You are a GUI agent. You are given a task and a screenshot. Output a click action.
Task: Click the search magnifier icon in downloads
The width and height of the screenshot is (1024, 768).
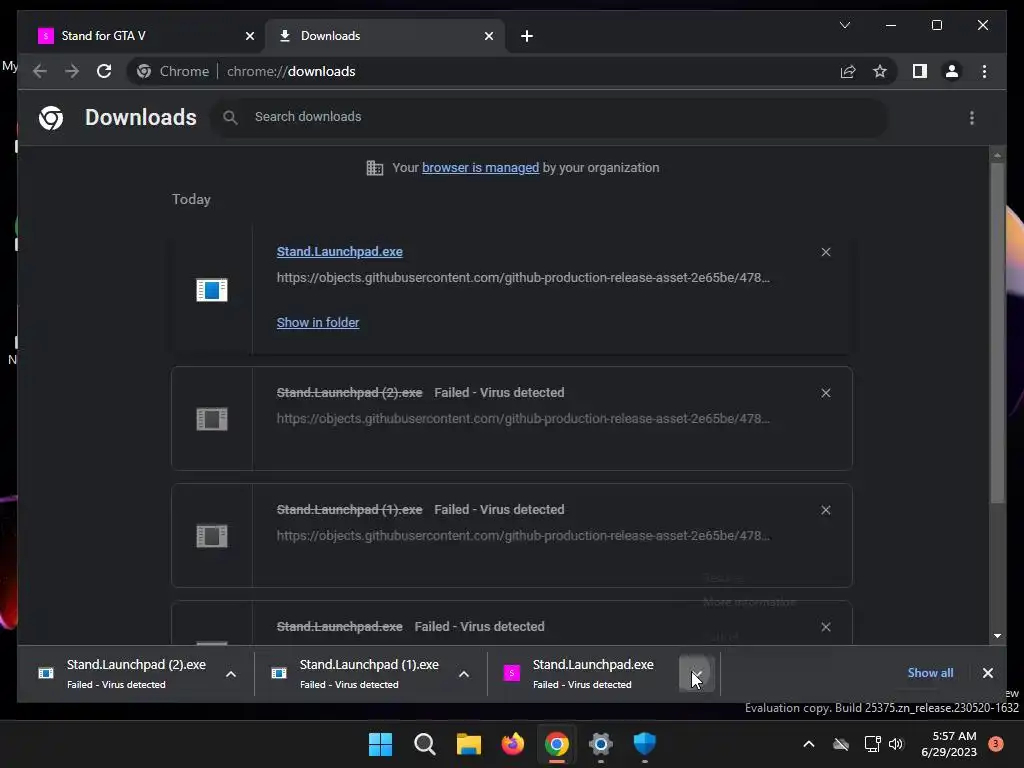(230, 117)
